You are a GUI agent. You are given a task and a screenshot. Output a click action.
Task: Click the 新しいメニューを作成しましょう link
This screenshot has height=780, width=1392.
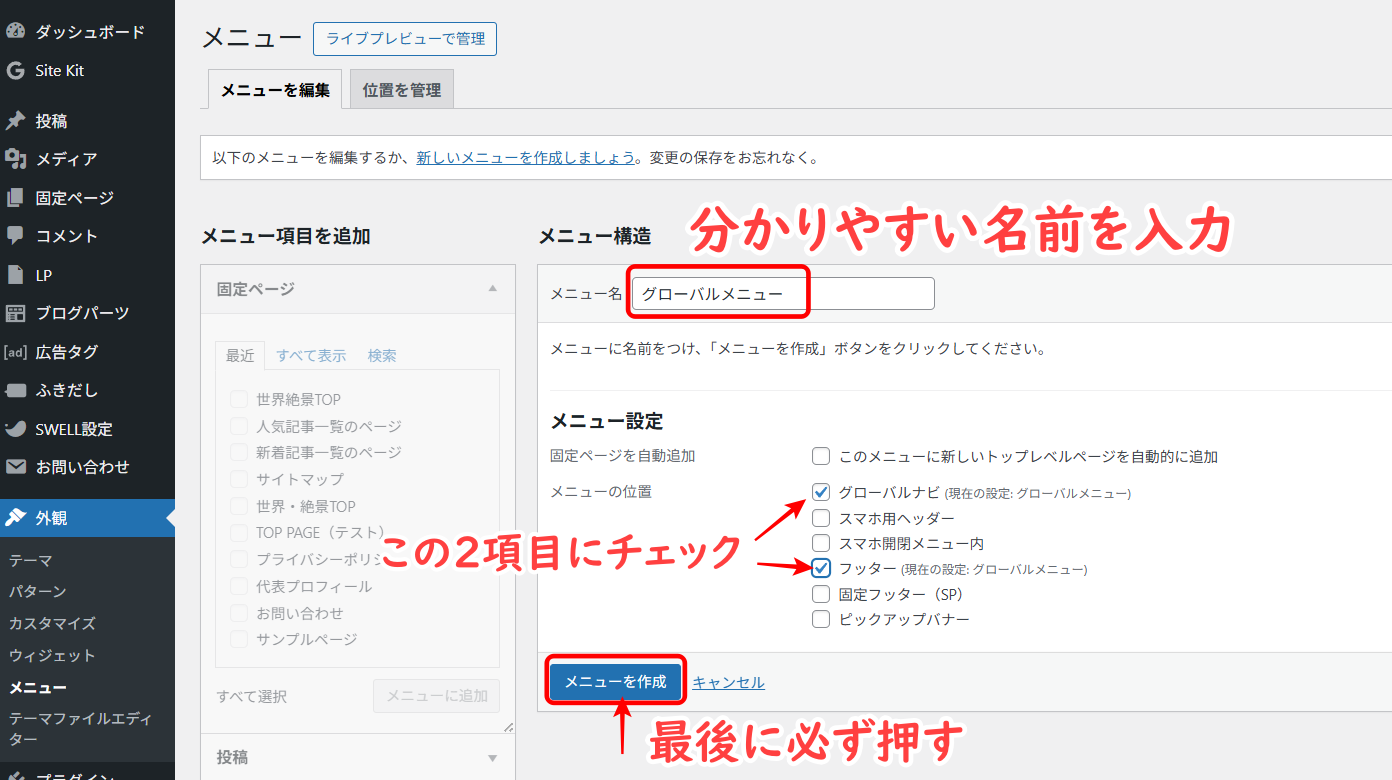point(526,158)
